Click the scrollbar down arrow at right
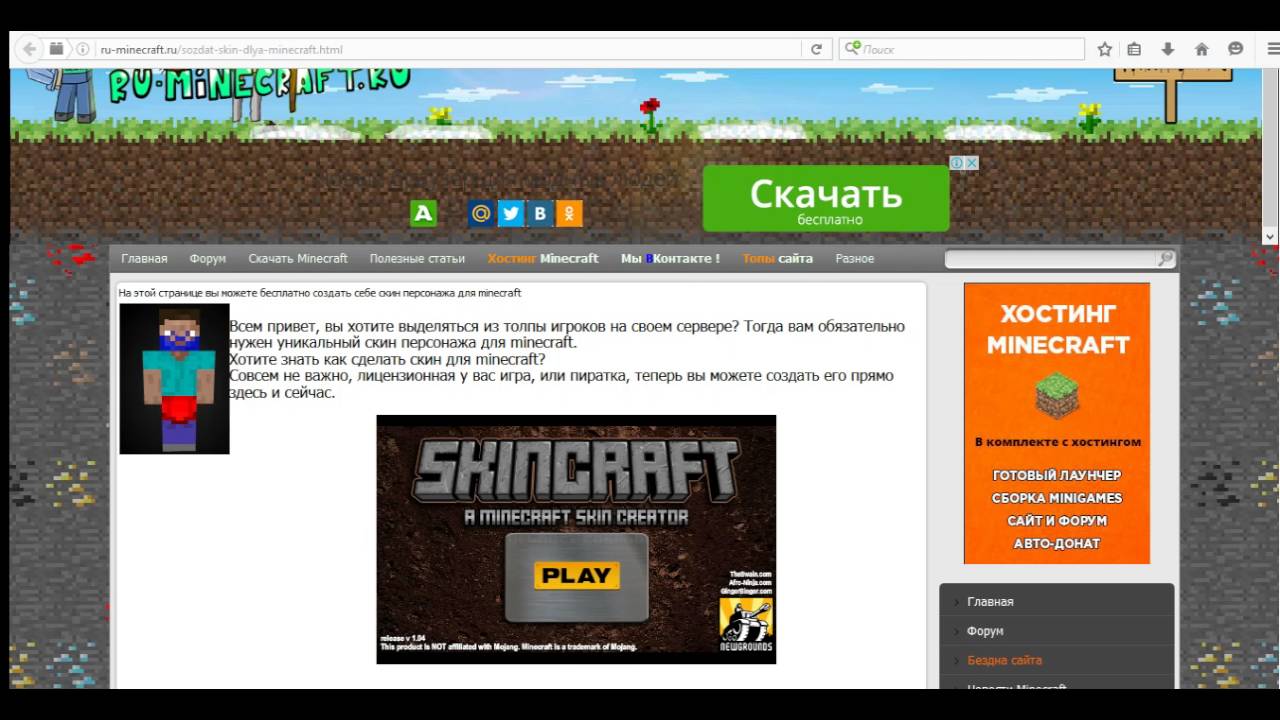Image resolution: width=1280 pixels, height=720 pixels. coord(1270,237)
